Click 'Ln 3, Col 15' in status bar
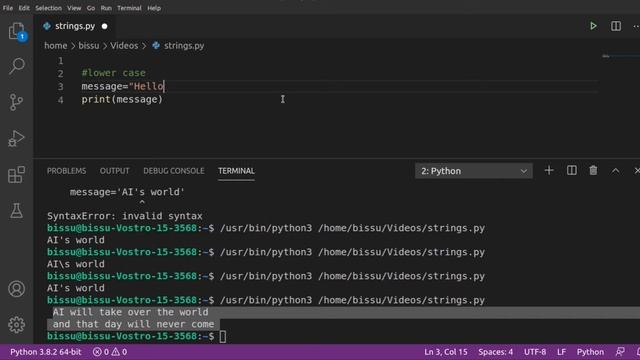Viewport: 640px width, 360px height. pyautogui.click(x=446, y=352)
